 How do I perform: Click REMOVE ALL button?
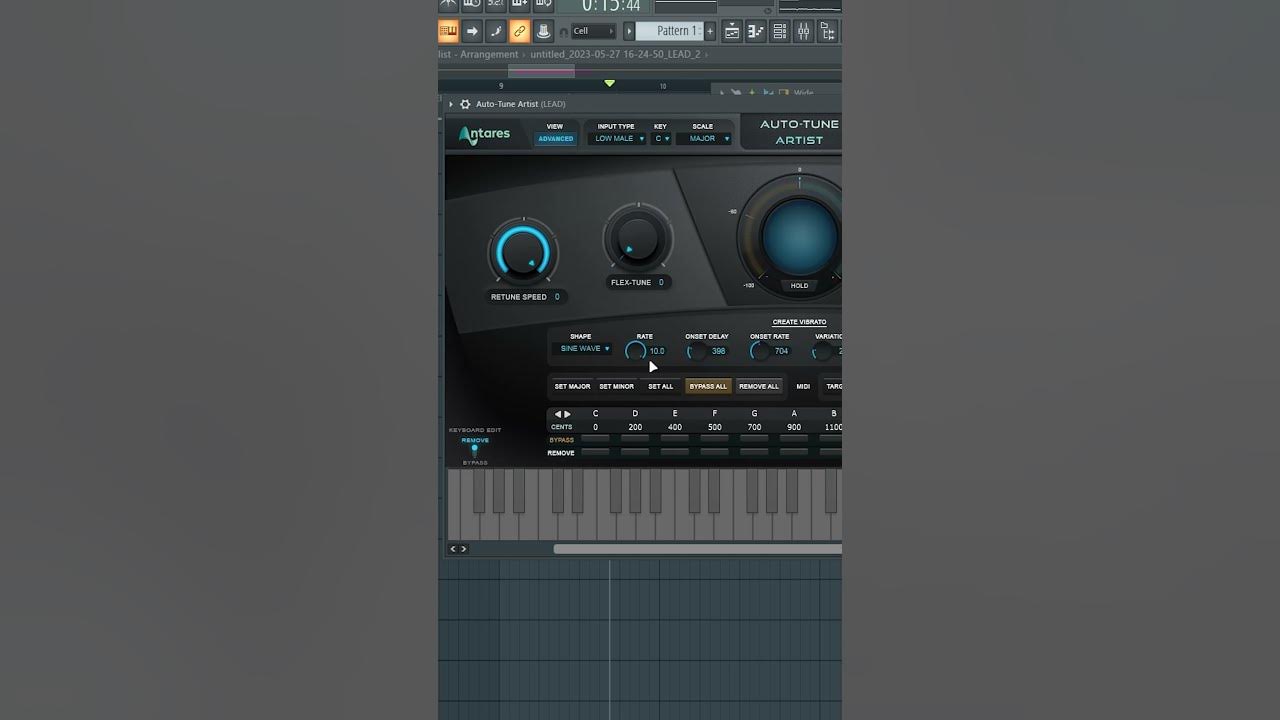coord(759,386)
